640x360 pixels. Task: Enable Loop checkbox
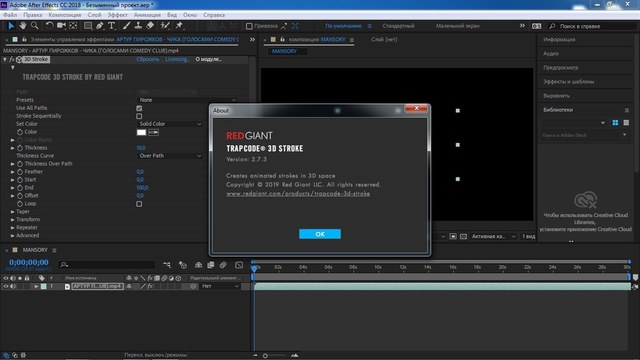pos(139,204)
